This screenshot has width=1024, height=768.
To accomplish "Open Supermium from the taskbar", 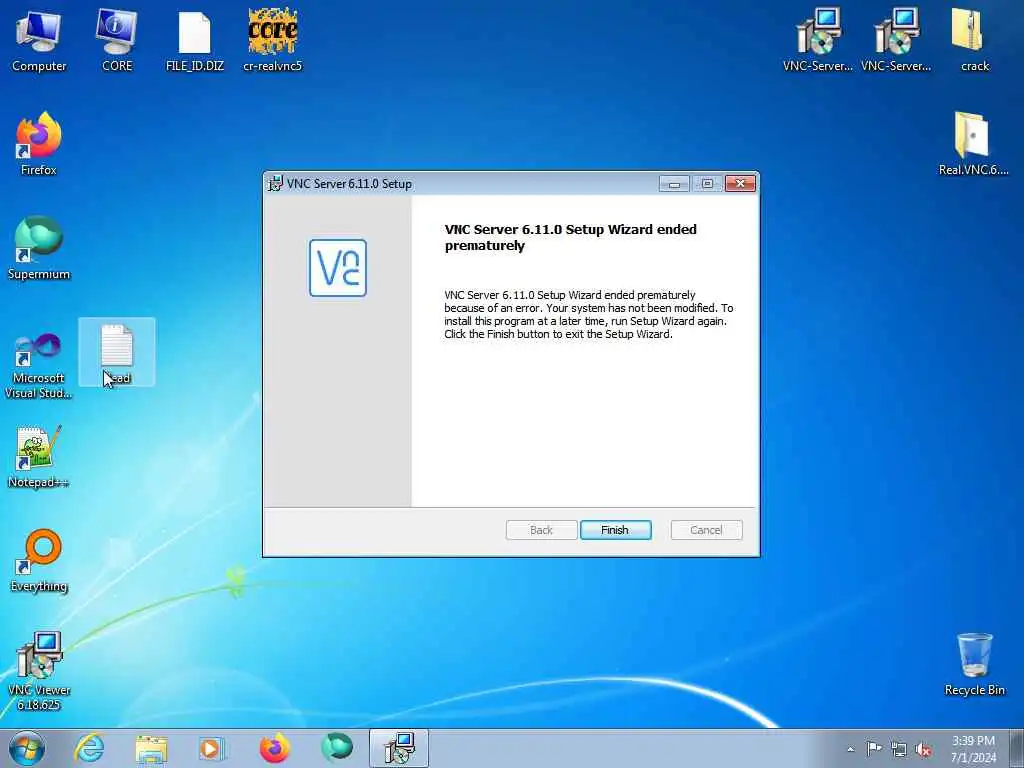I will click(337, 748).
